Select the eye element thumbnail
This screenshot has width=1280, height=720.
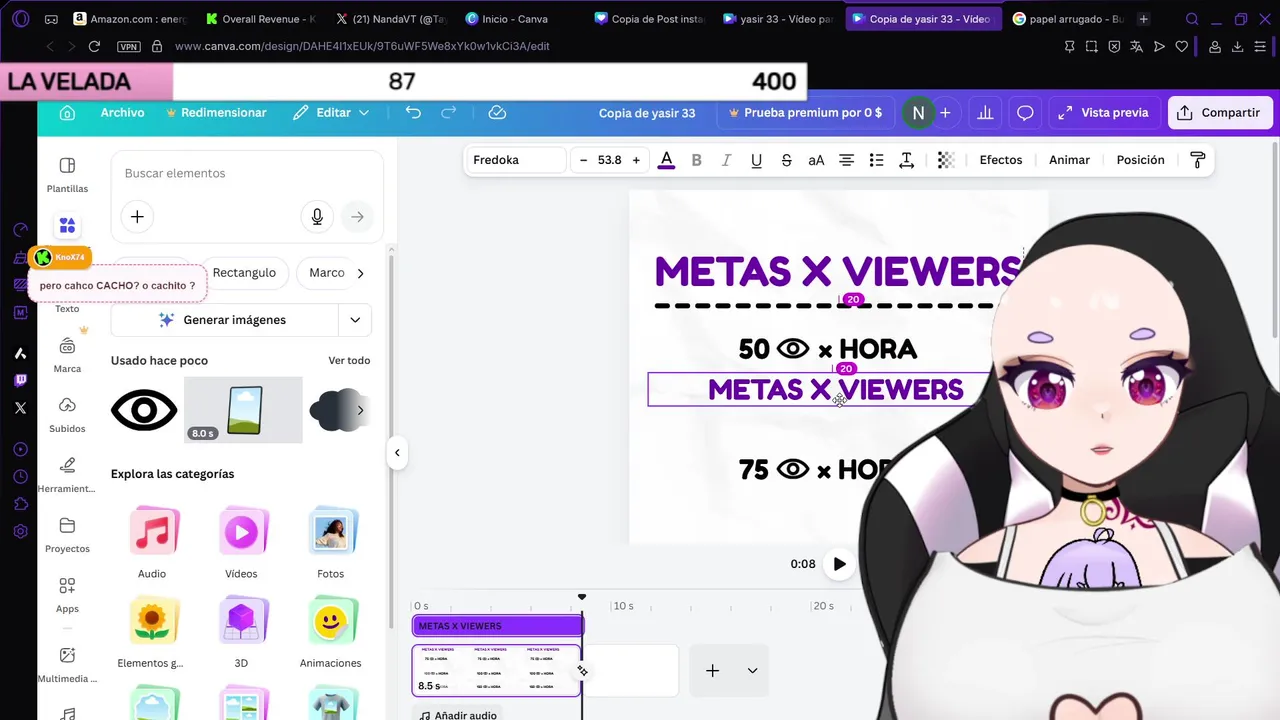pos(144,410)
